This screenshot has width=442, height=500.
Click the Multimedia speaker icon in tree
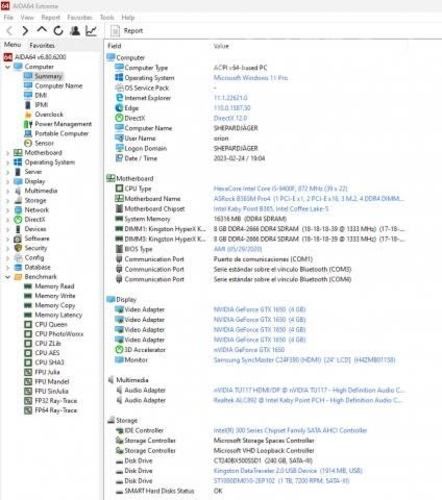click(x=18, y=191)
